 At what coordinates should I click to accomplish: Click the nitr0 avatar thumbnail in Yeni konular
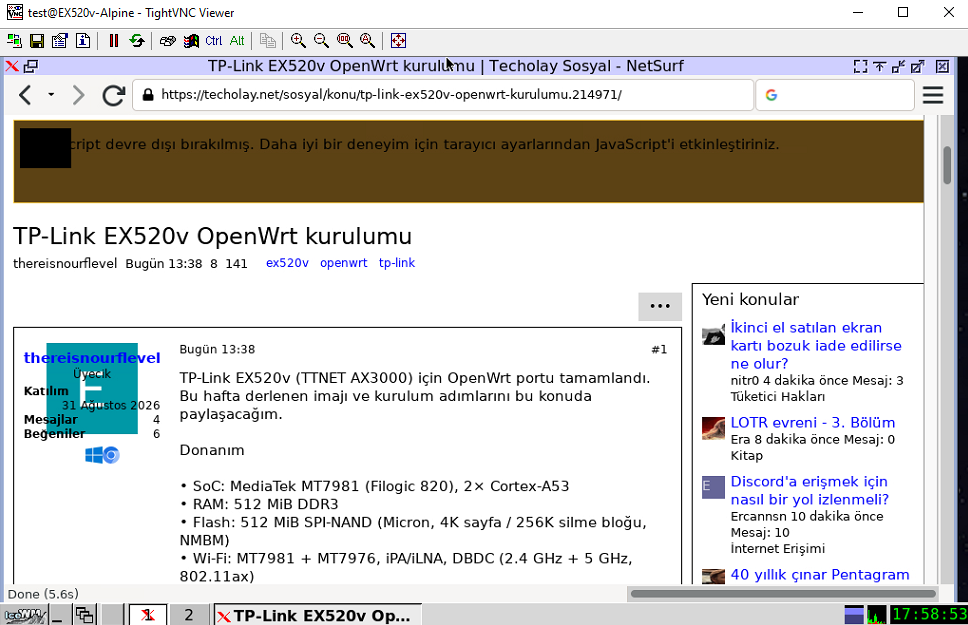(x=713, y=334)
